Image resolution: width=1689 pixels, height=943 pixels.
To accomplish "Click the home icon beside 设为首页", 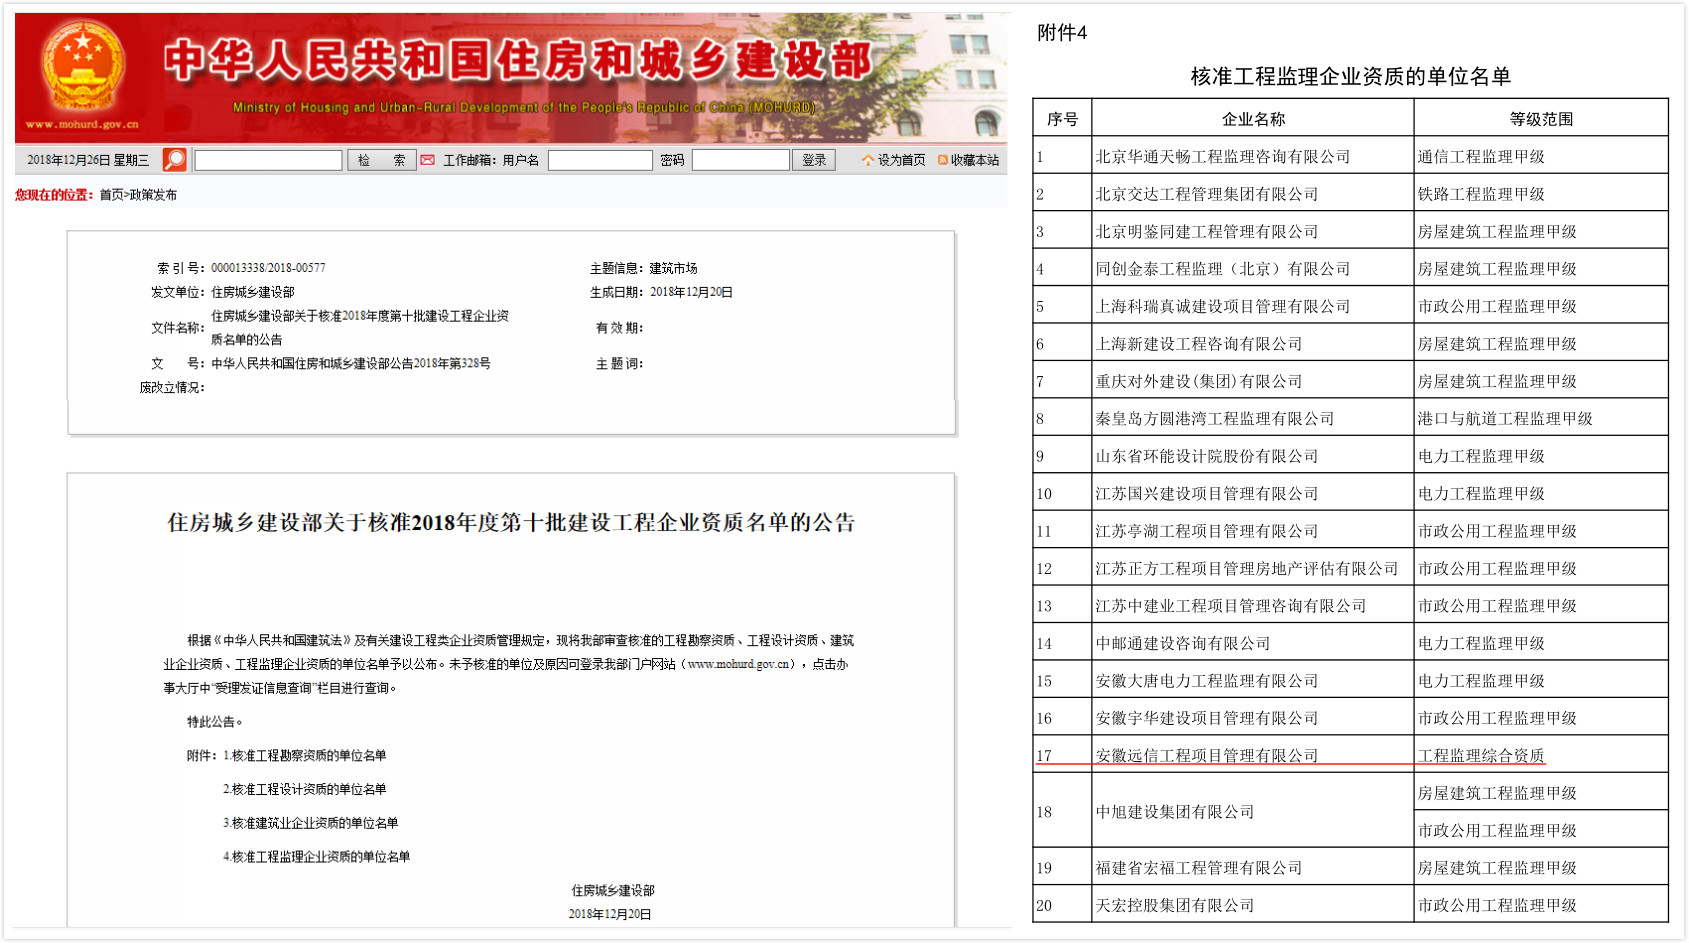I will click(x=867, y=160).
